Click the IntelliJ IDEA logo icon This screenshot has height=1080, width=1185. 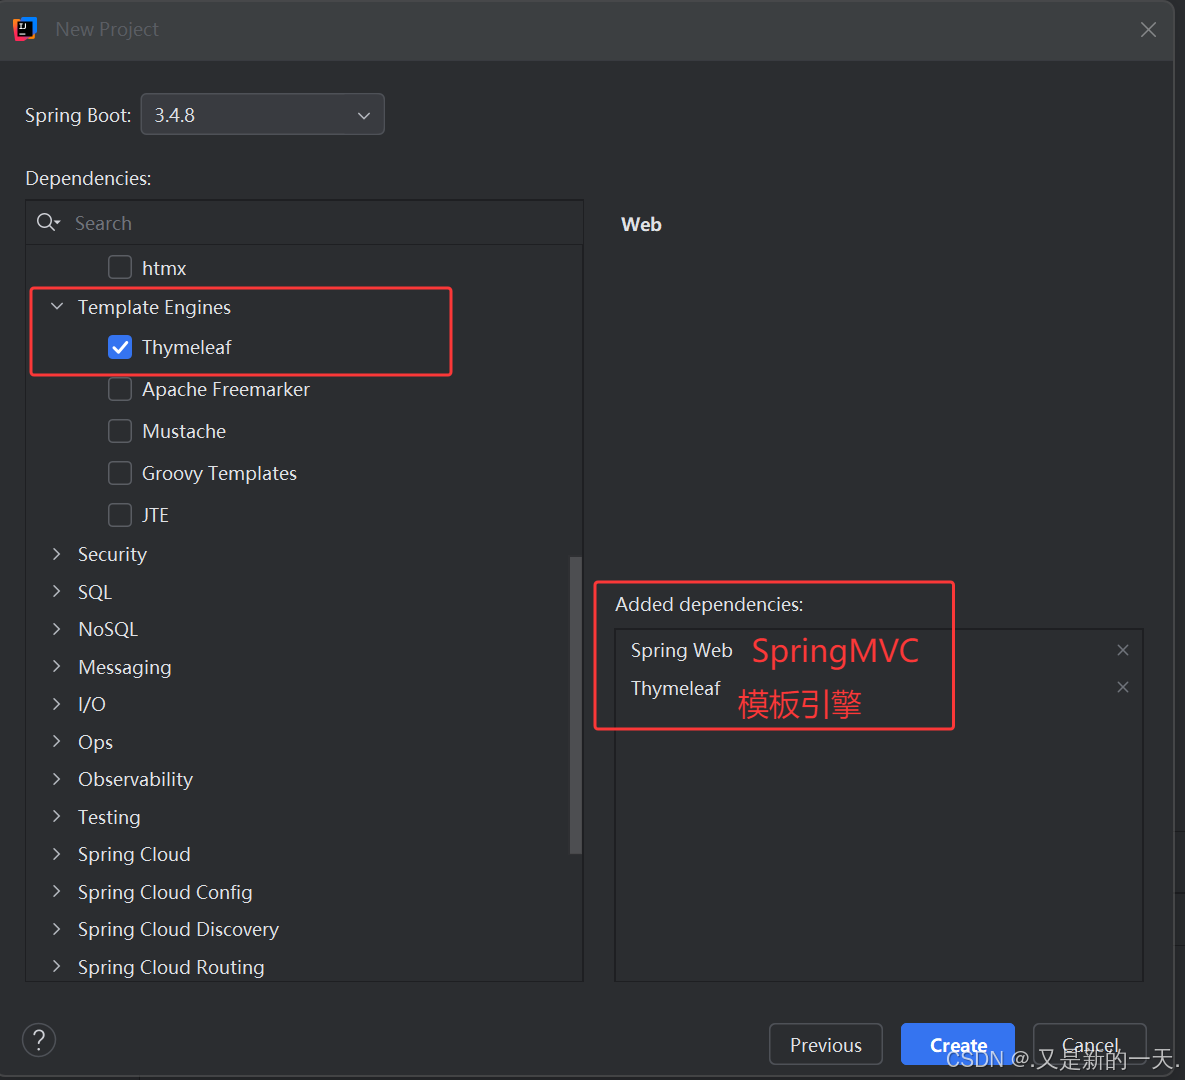(25, 29)
